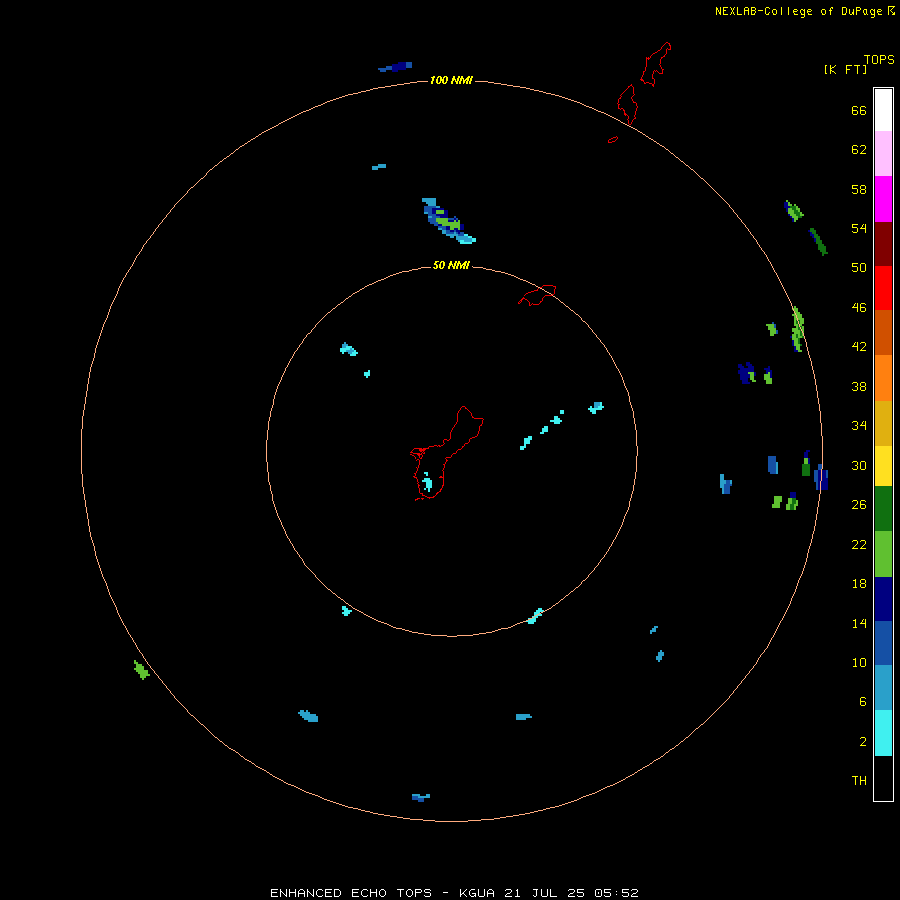Click the legend value '22'
This screenshot has height=900, width=900.
pos(859,544)
